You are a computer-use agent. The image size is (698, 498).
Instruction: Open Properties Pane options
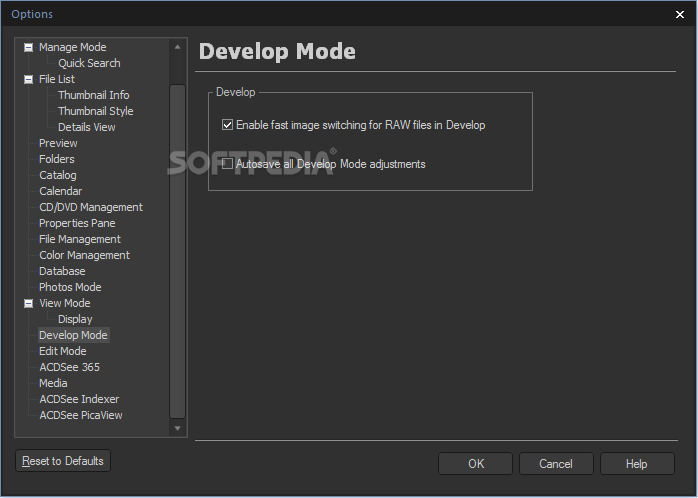77,223
